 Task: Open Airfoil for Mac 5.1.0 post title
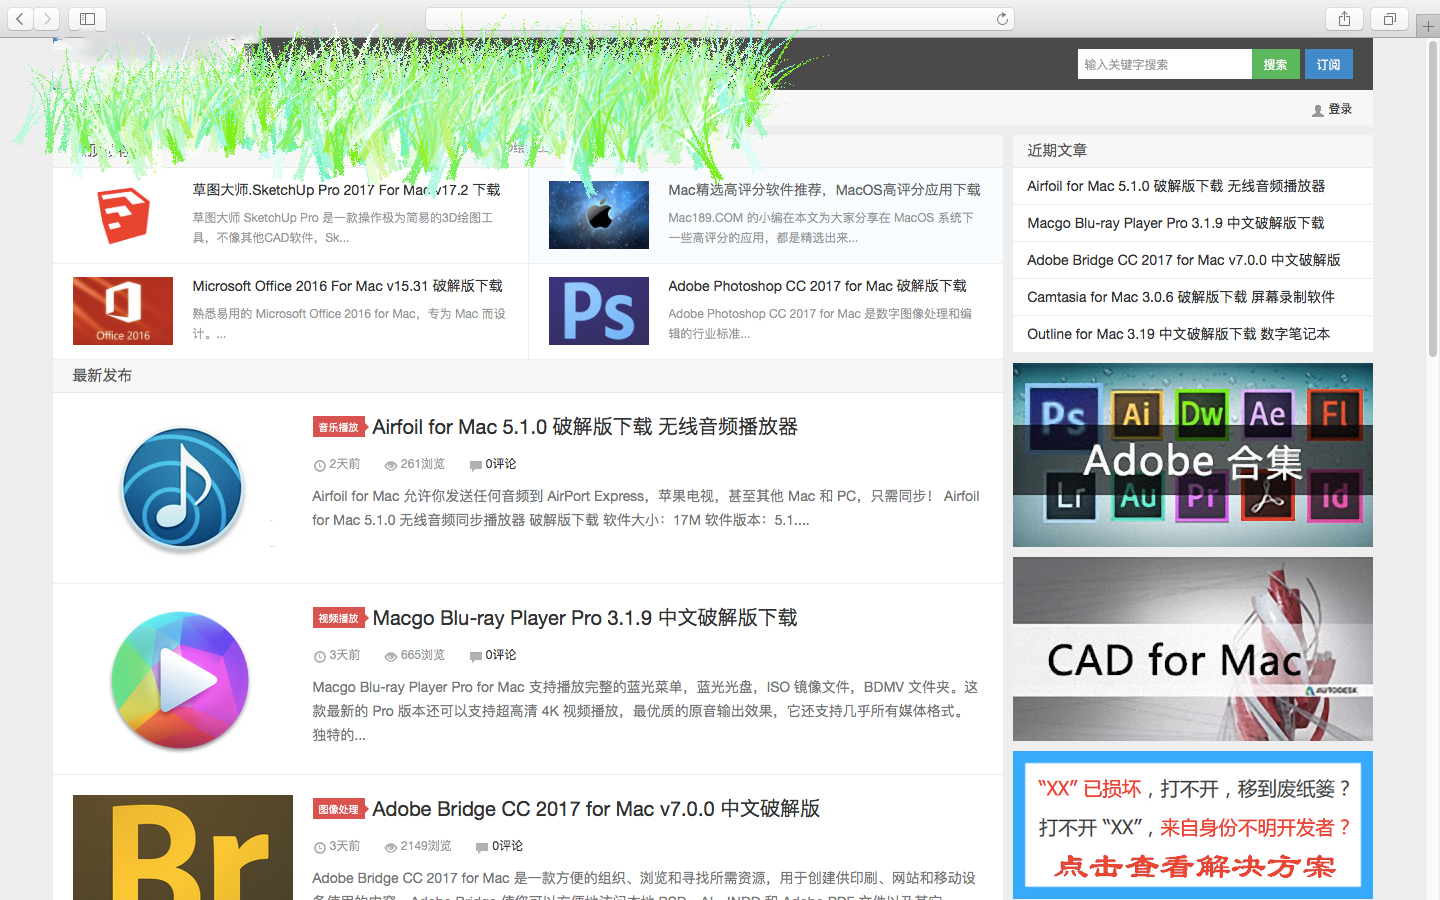point(585,427)
